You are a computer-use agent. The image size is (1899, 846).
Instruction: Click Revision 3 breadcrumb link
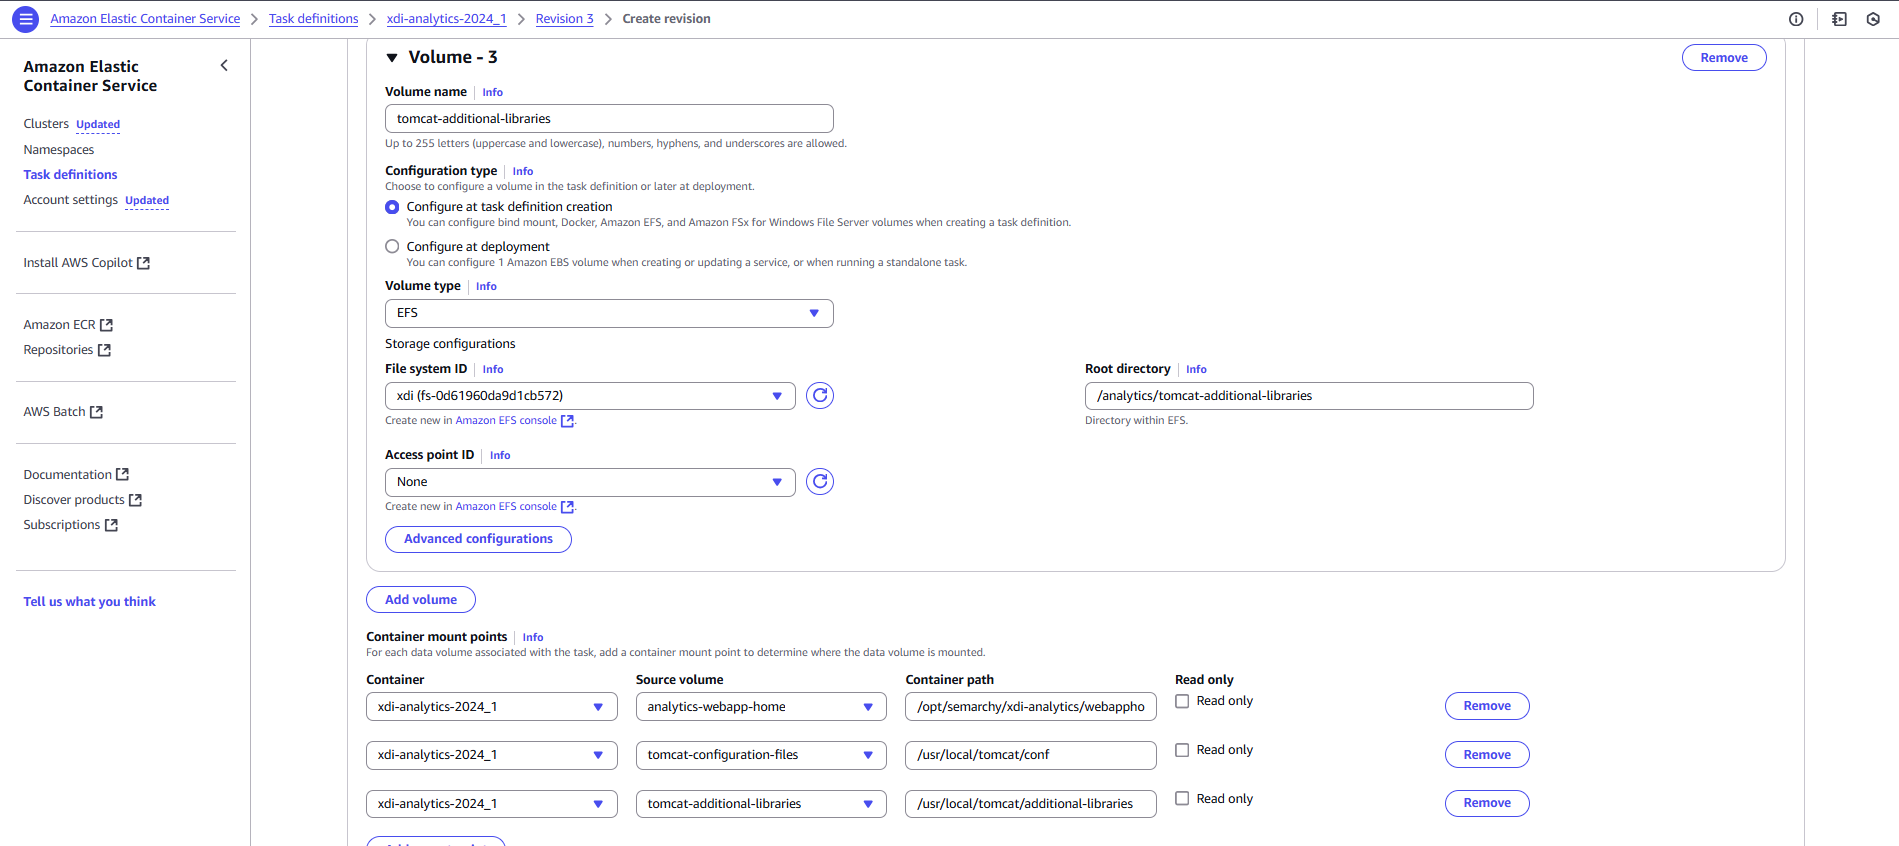point(564,19)
